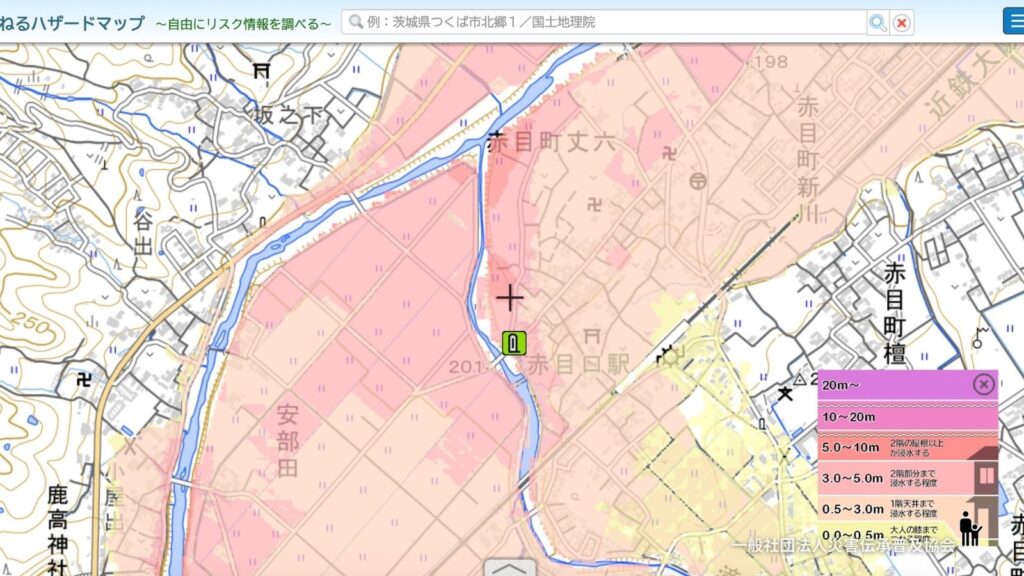Click the torii symbol above 坂之下
The width and height of the screenshot is (1024, 576).
[262, 70]
